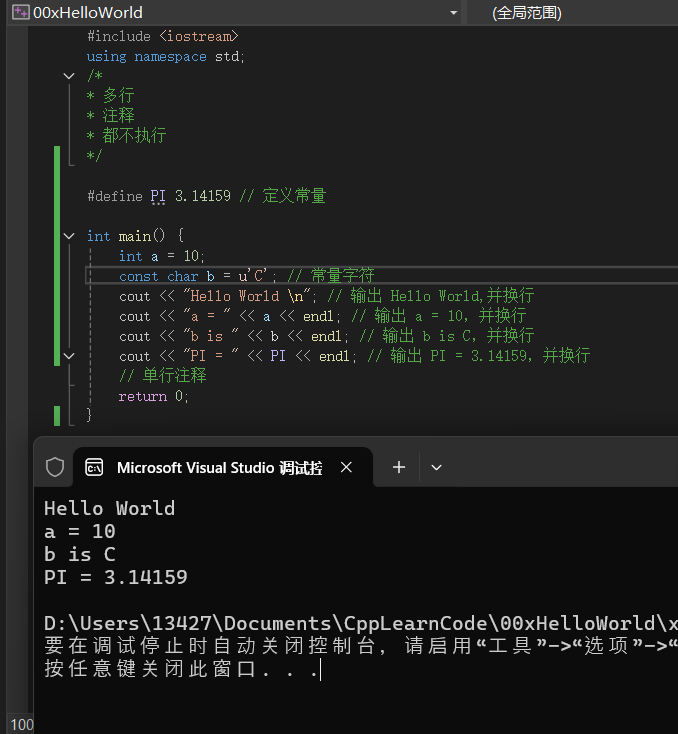Click the "Hello World \n" string literal
This screenshot has width=678, height=734.
click(247, 296)
